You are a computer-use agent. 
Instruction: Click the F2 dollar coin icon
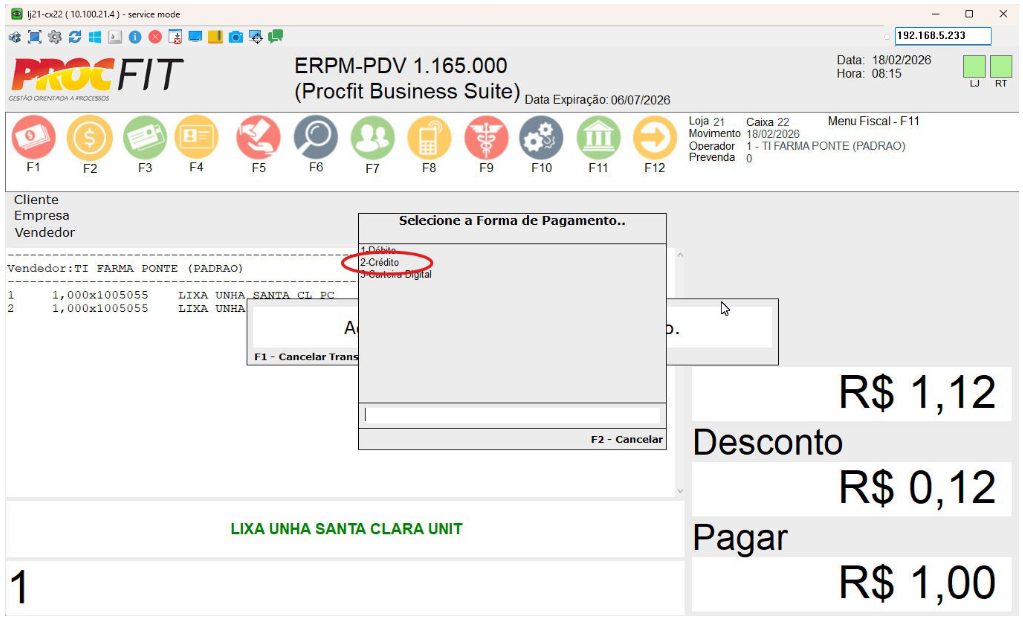[x=89, y=138]
